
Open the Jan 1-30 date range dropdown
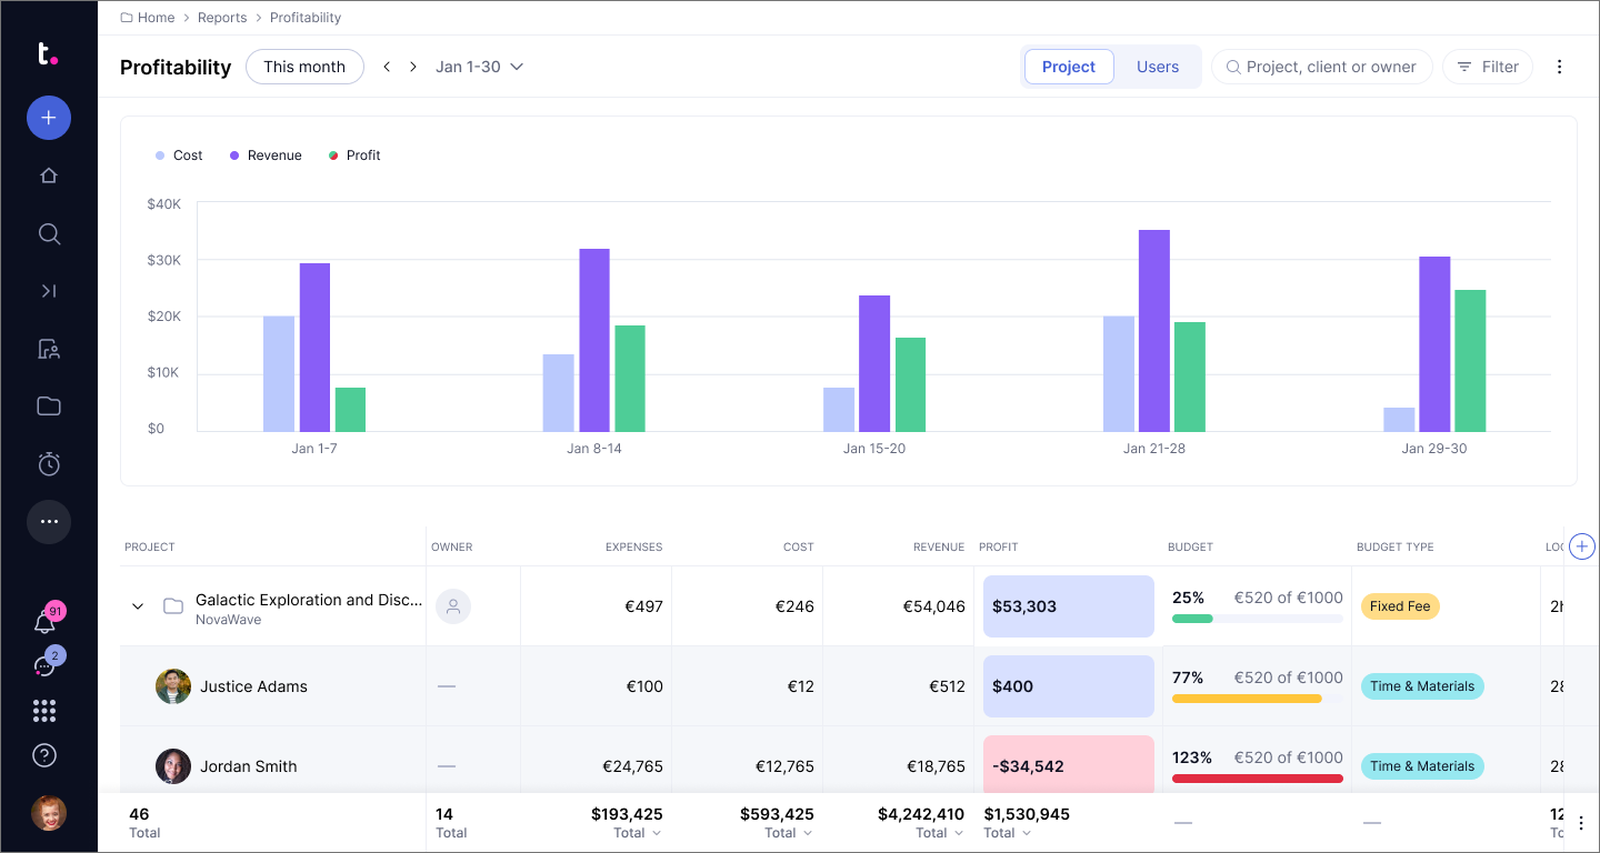point(479,67)
